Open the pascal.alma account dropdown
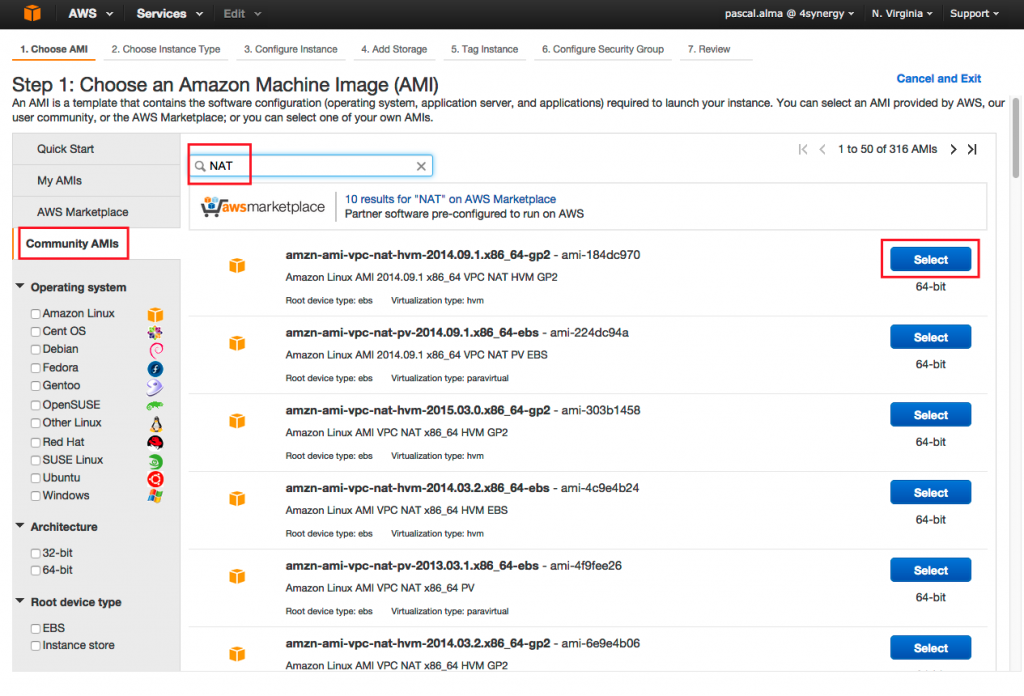Viewport: 1024px width, 696px height. (x=789, y=13)
